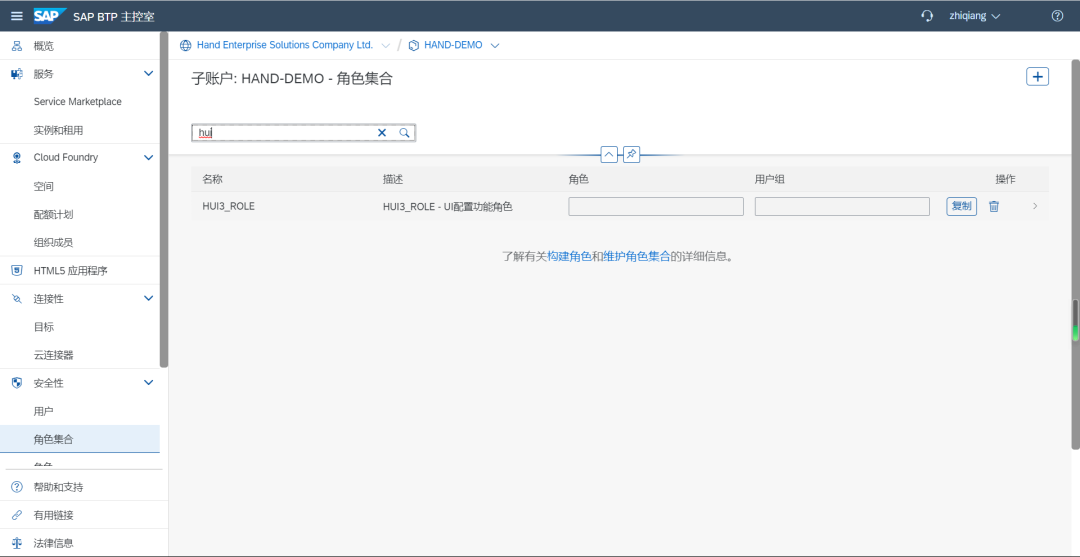1080x557 pixels.
Task: Open 空间 spaces
Action: click(x=43, y=187)
